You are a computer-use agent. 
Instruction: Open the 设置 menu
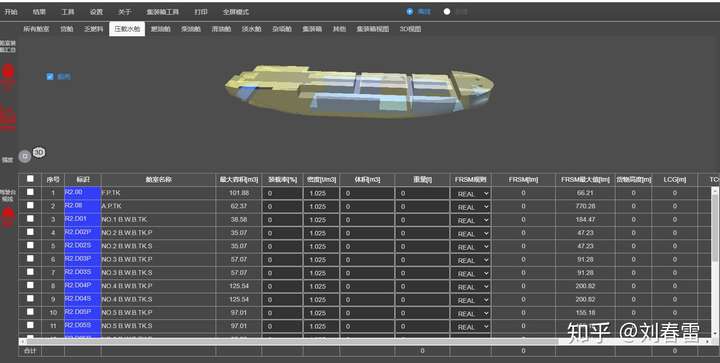coord(96,12)
